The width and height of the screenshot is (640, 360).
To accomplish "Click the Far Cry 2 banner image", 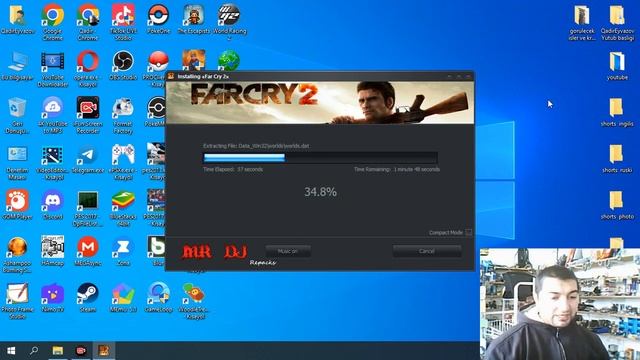I will [x=320, y=102].
